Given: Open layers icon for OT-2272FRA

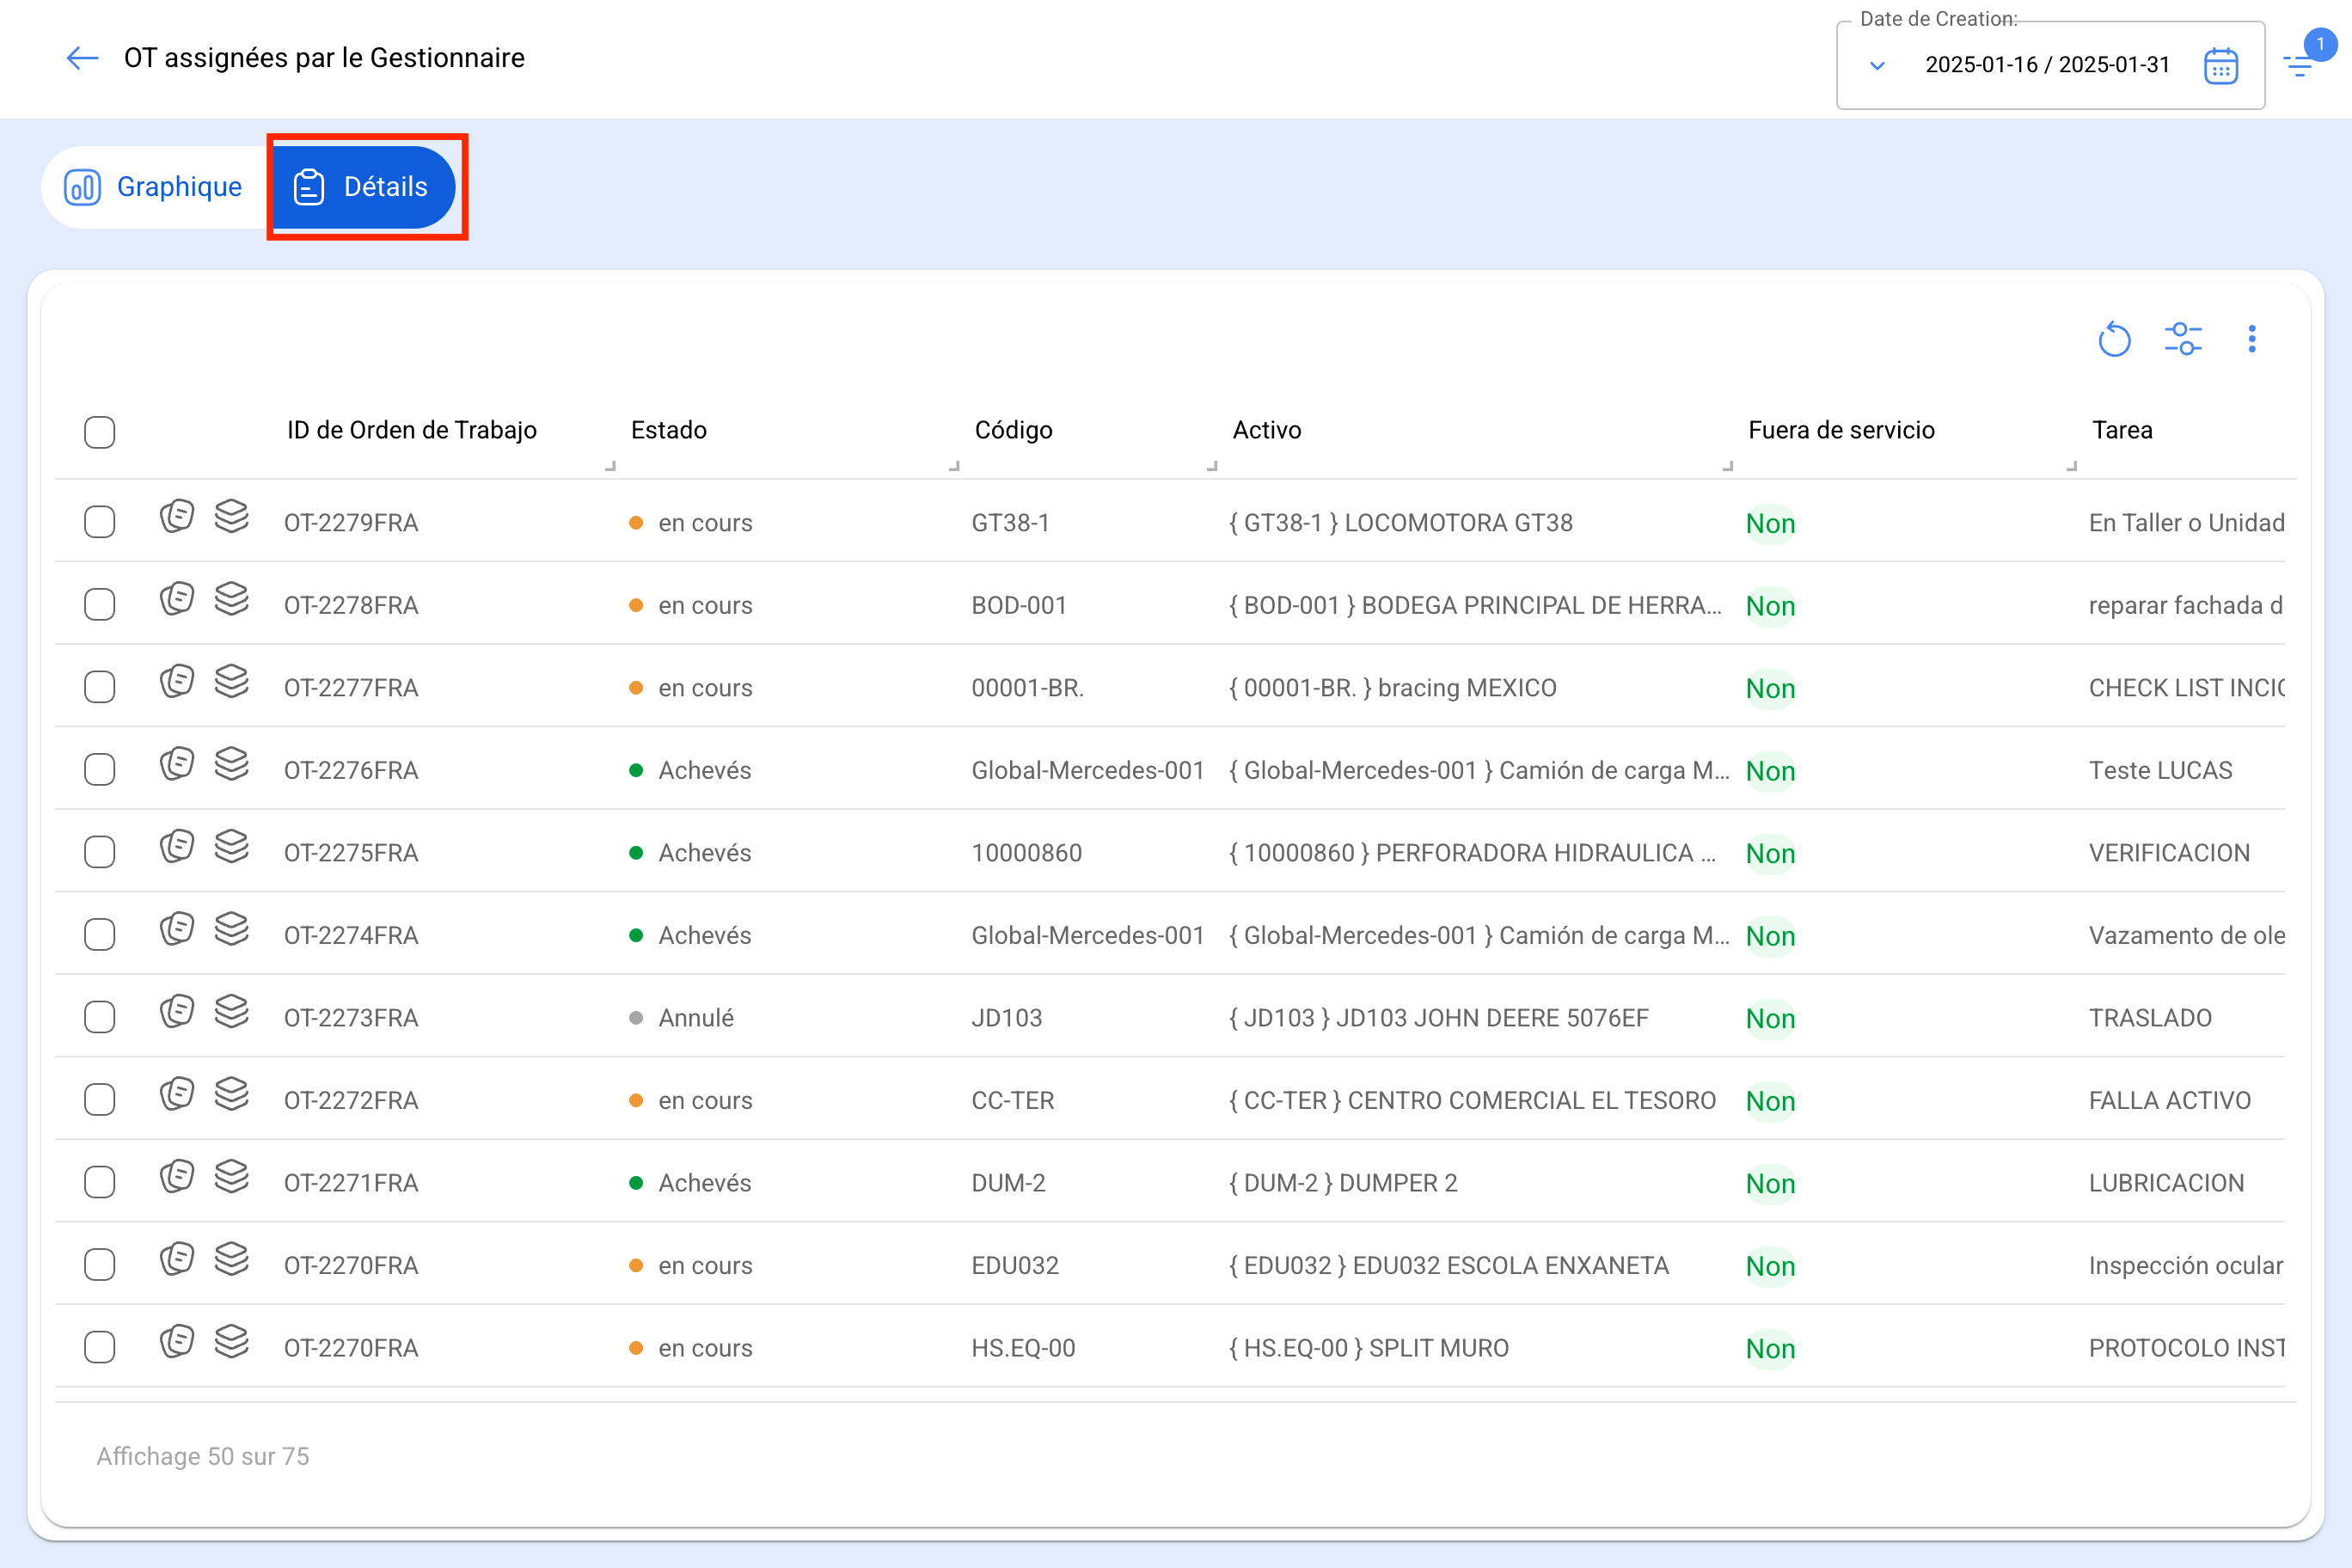Looking at the screenshot, I should pyautogui.click(x=232, y=1094).
